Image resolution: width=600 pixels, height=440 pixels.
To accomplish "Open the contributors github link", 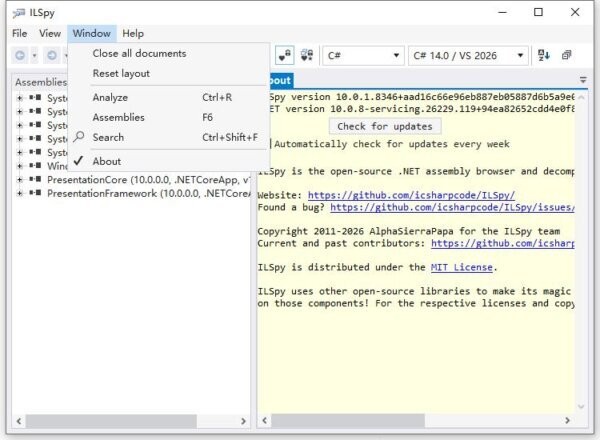I will [502, 243].
